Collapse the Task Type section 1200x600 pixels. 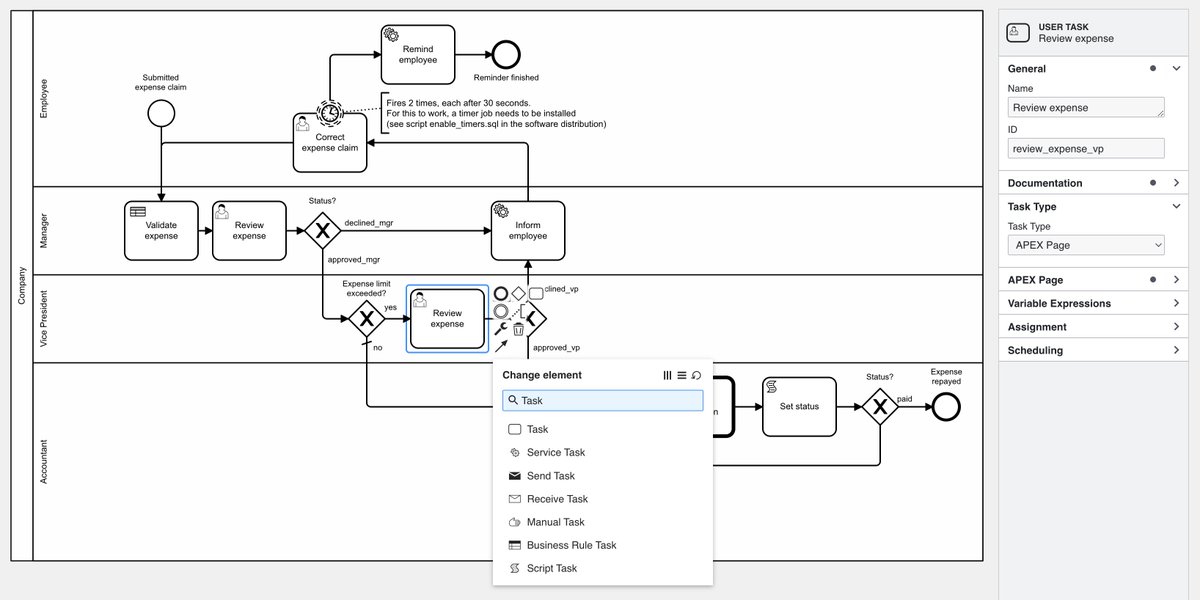pos(1177,207)
